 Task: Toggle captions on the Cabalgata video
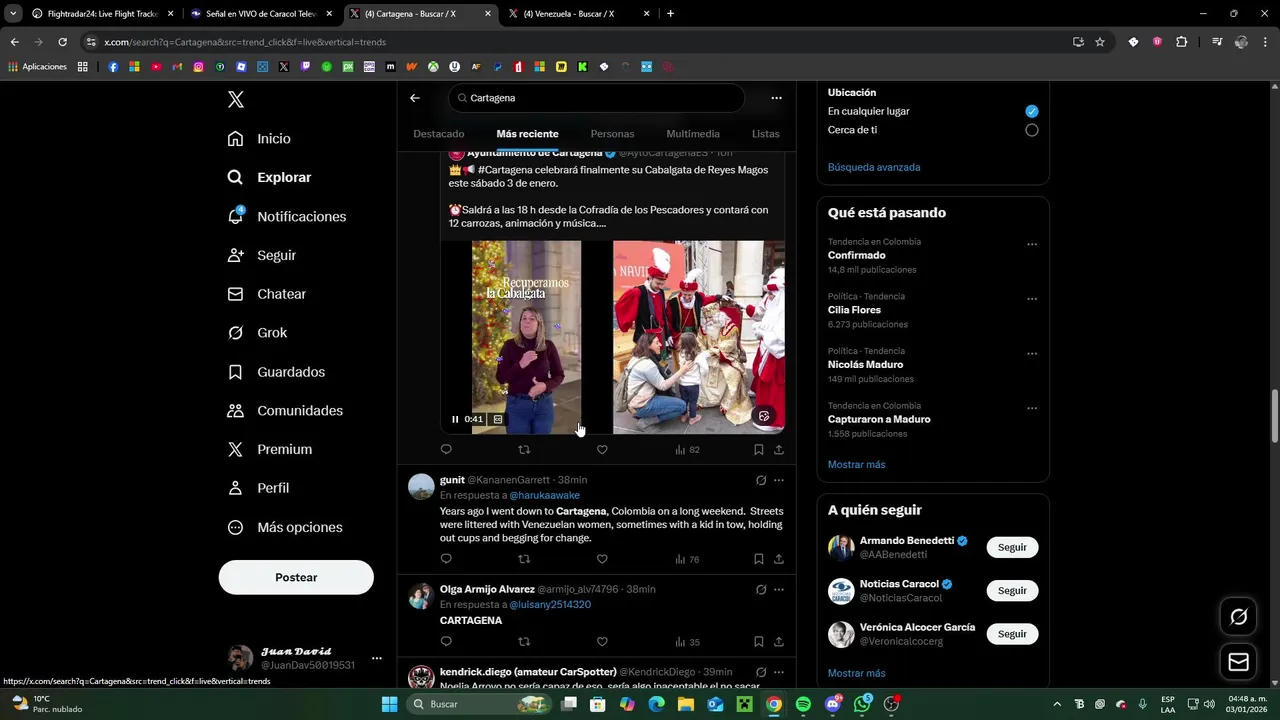pyautogui.click(x=498, y=419)
